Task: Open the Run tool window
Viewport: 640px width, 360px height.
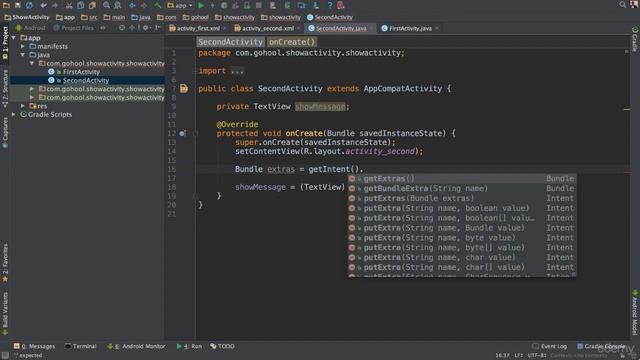Action: pos(189,346)
